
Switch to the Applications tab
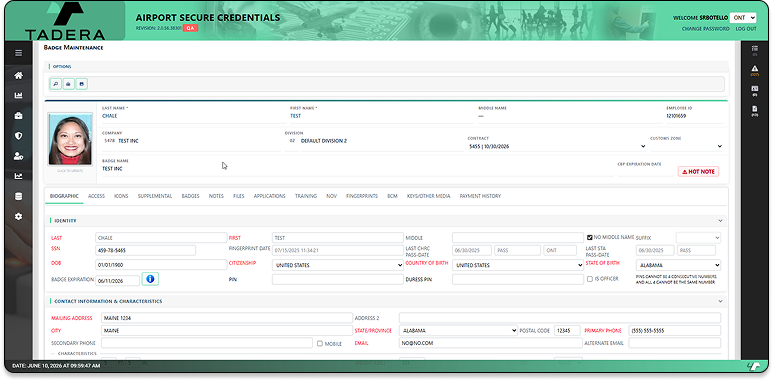pyautogui.click(x=270, y=196)
